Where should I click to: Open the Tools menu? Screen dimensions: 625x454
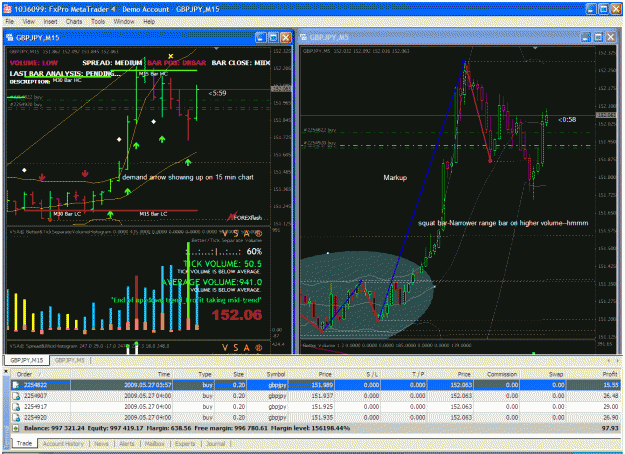click(98, 22)
